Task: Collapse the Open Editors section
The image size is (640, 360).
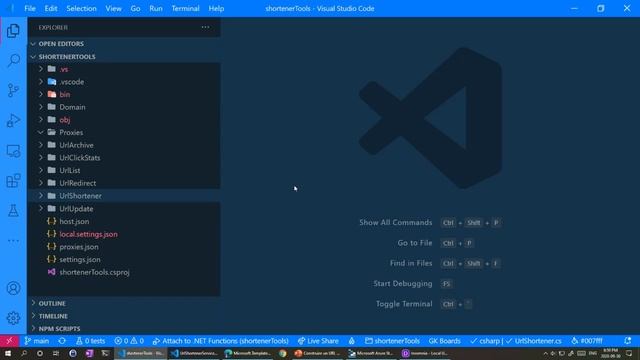Action: (x=124, y=44)
